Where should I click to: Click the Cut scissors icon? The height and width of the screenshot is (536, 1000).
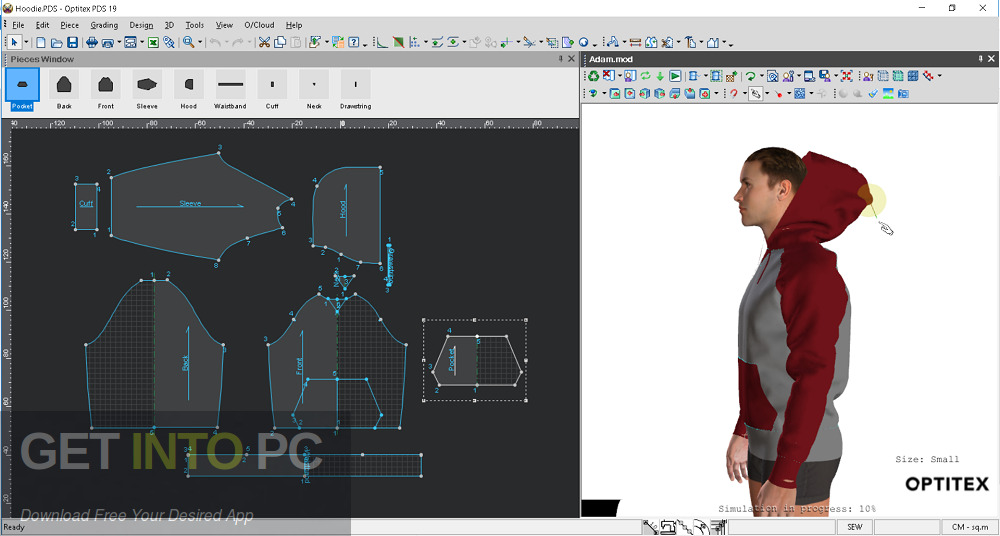coord(264,43)
